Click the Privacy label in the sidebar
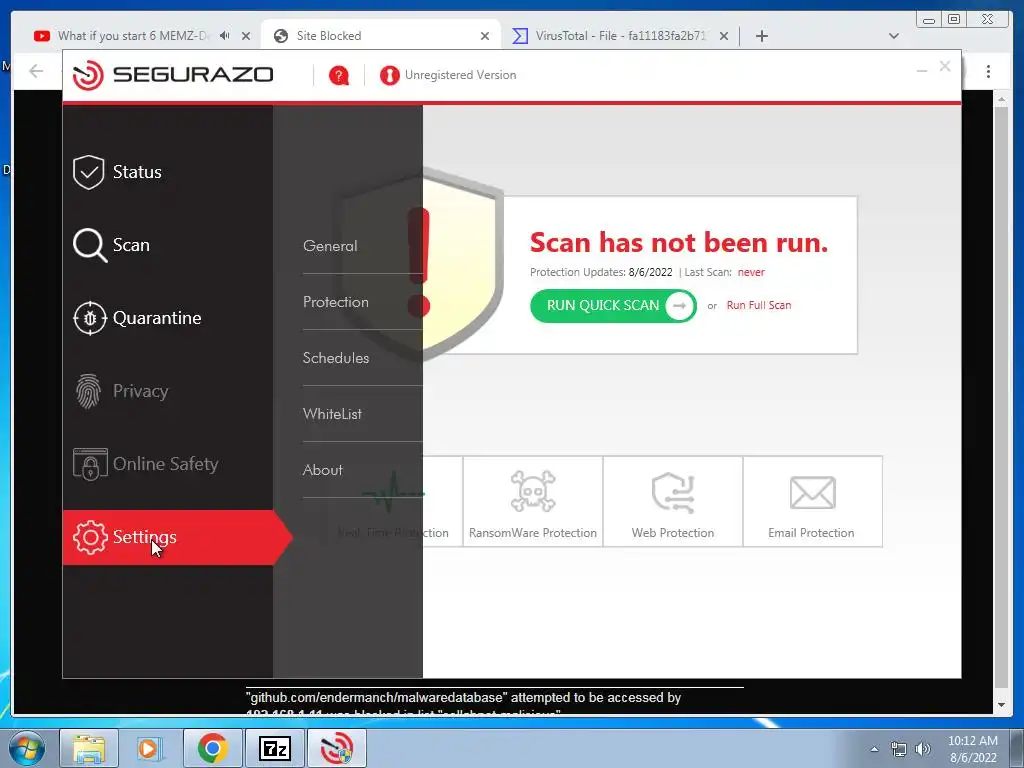This screenshot has width=1024, height=768. point(140,391)
